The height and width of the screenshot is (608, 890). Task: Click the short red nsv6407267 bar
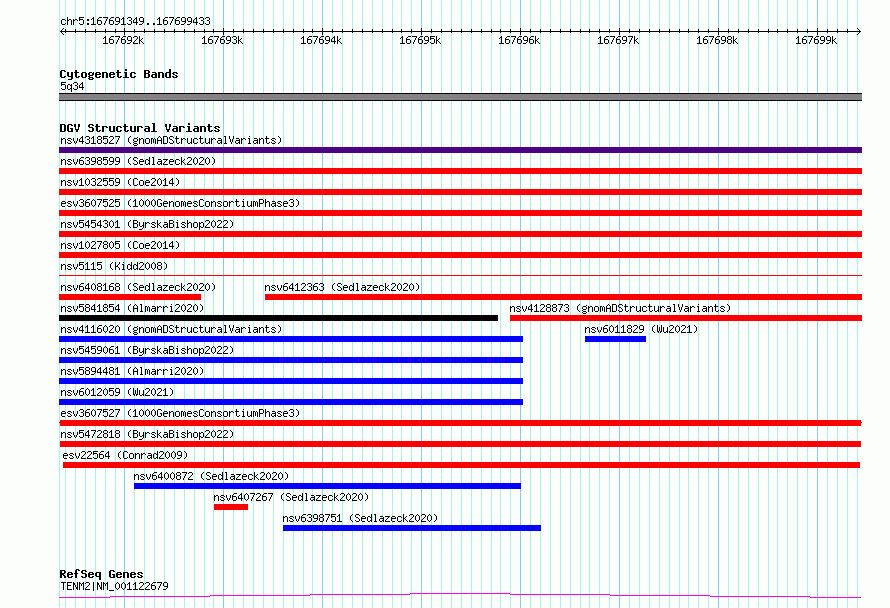(x=231, y=507)
